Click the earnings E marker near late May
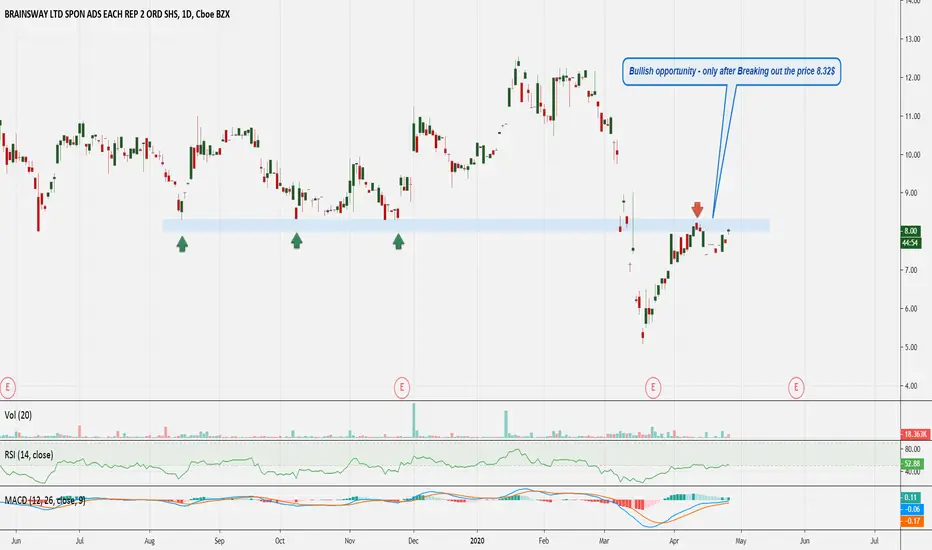The image size is (932, 550). [x=796, y=388]
